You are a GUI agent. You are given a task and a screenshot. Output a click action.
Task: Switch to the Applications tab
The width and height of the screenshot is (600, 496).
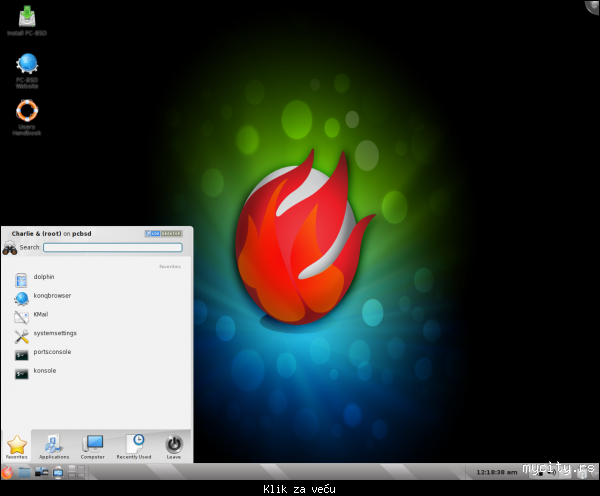pos(54,447)
